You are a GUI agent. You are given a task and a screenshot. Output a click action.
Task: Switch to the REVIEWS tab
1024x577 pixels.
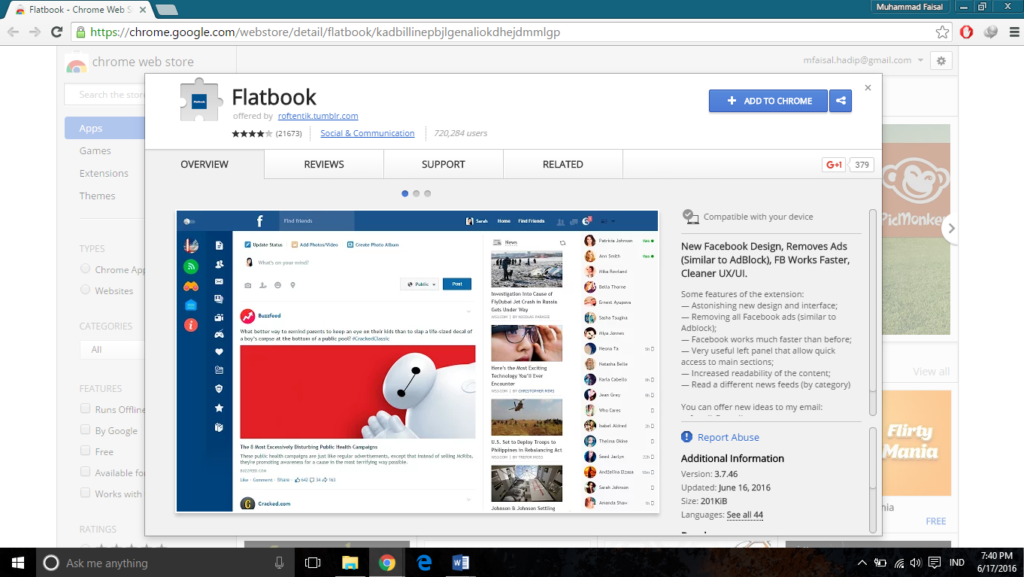[x=323, y=163]
